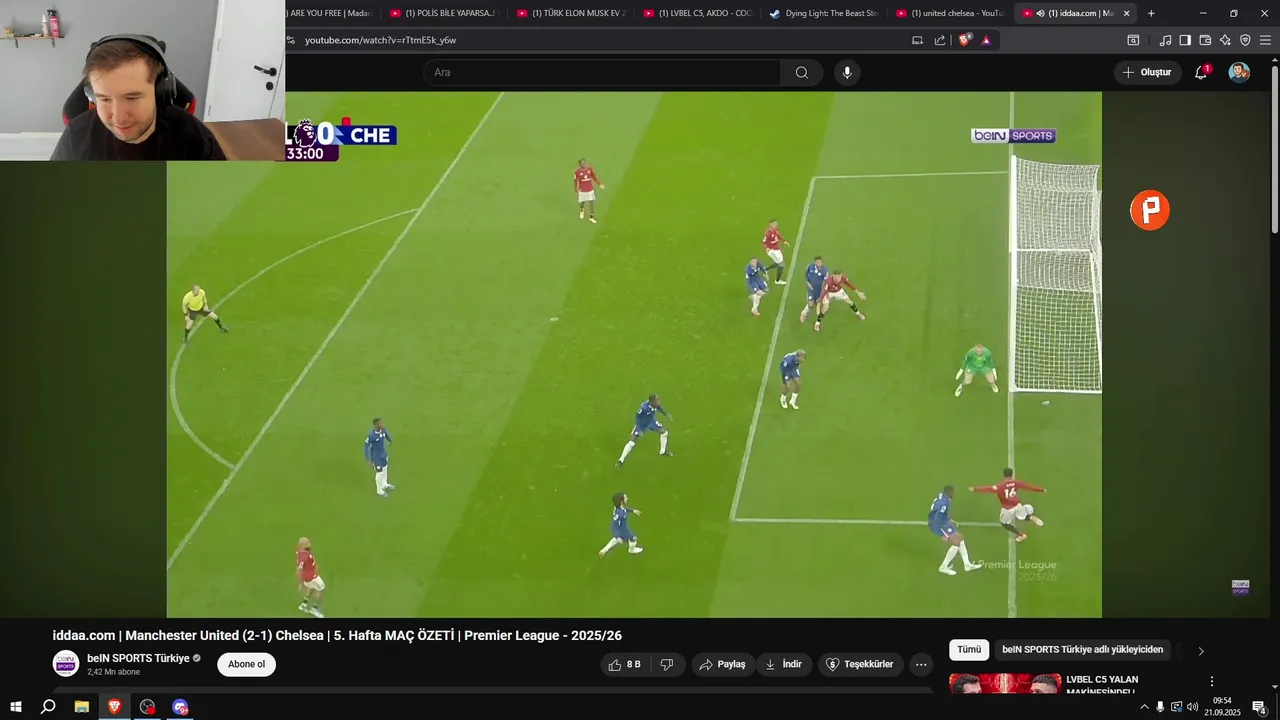Close the active iddaa.com tab
This screenshot has height=720, width=1280.
tap(1127, 13)
